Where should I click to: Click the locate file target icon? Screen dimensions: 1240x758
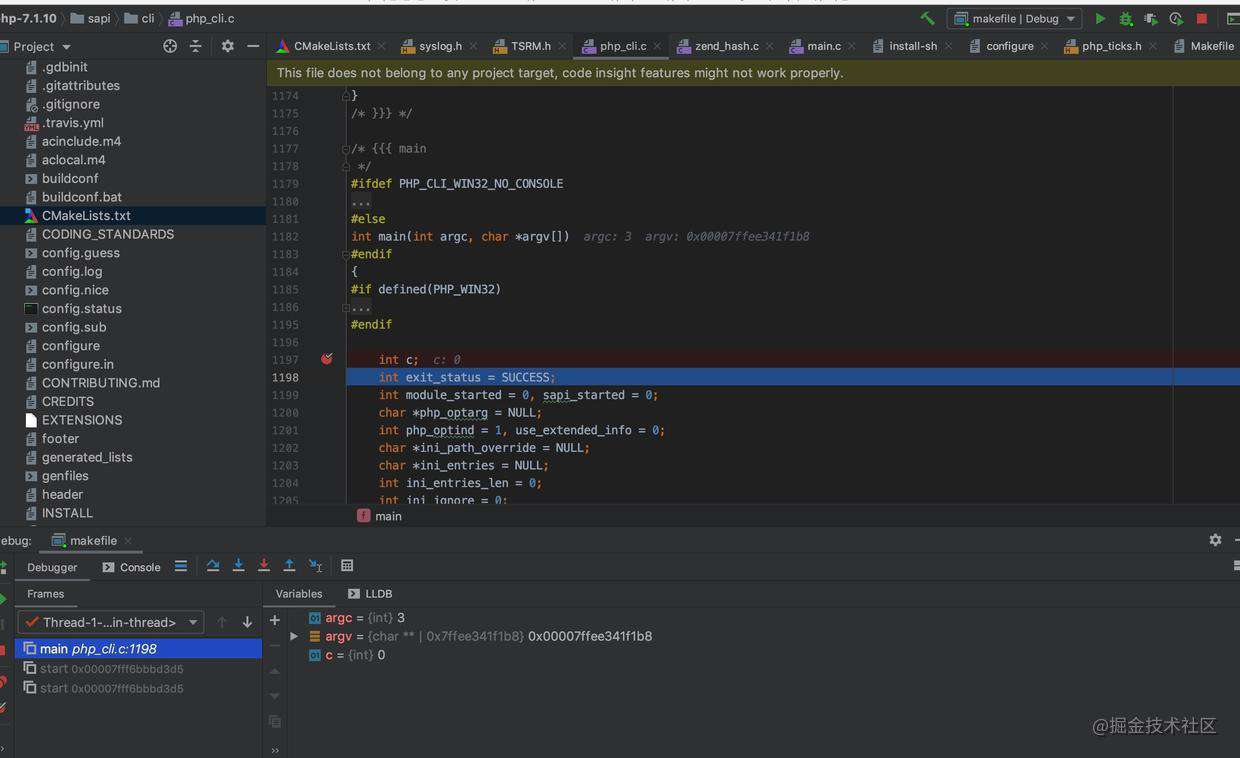[x=170, y=46]
